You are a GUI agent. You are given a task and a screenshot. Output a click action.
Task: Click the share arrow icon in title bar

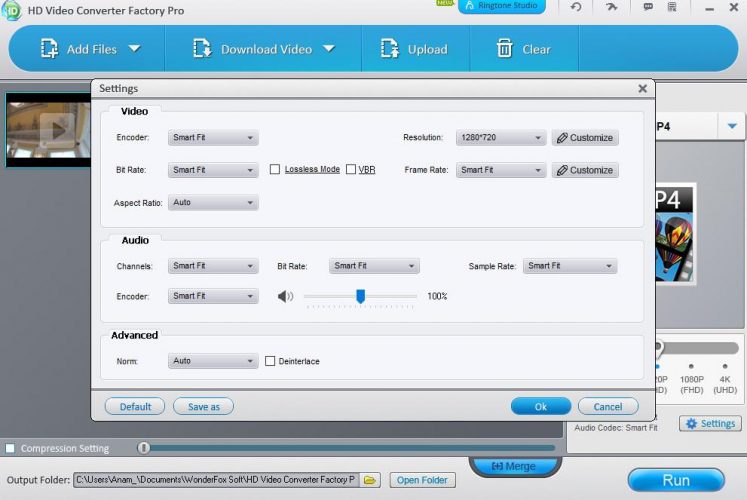point(612,7)
